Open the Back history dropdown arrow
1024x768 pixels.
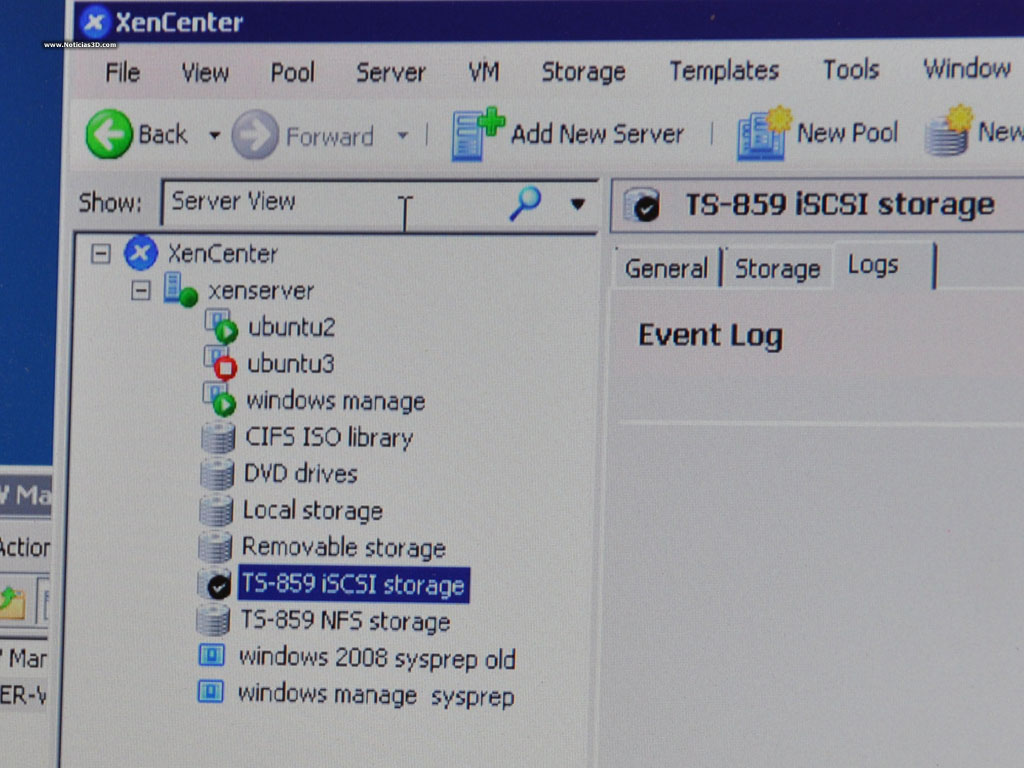pyautogui.click(x=214, y=136)
